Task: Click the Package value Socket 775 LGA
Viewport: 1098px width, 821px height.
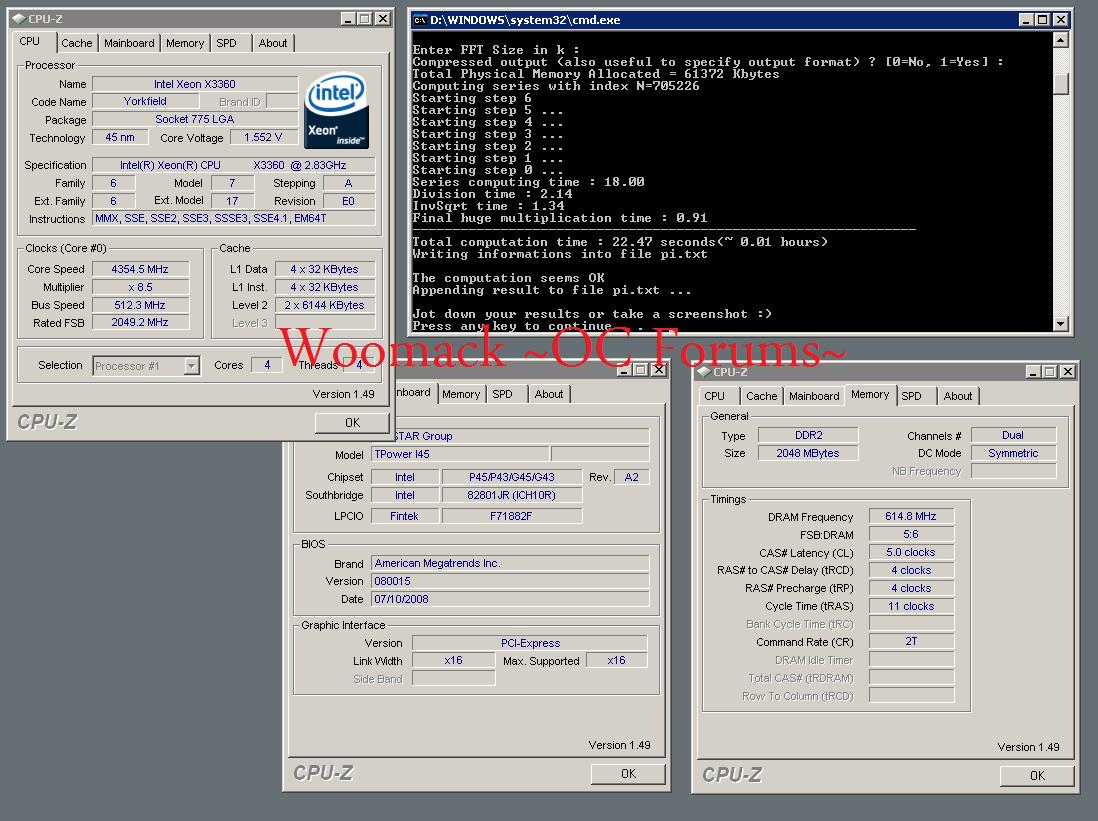Action: coord(195,119)
